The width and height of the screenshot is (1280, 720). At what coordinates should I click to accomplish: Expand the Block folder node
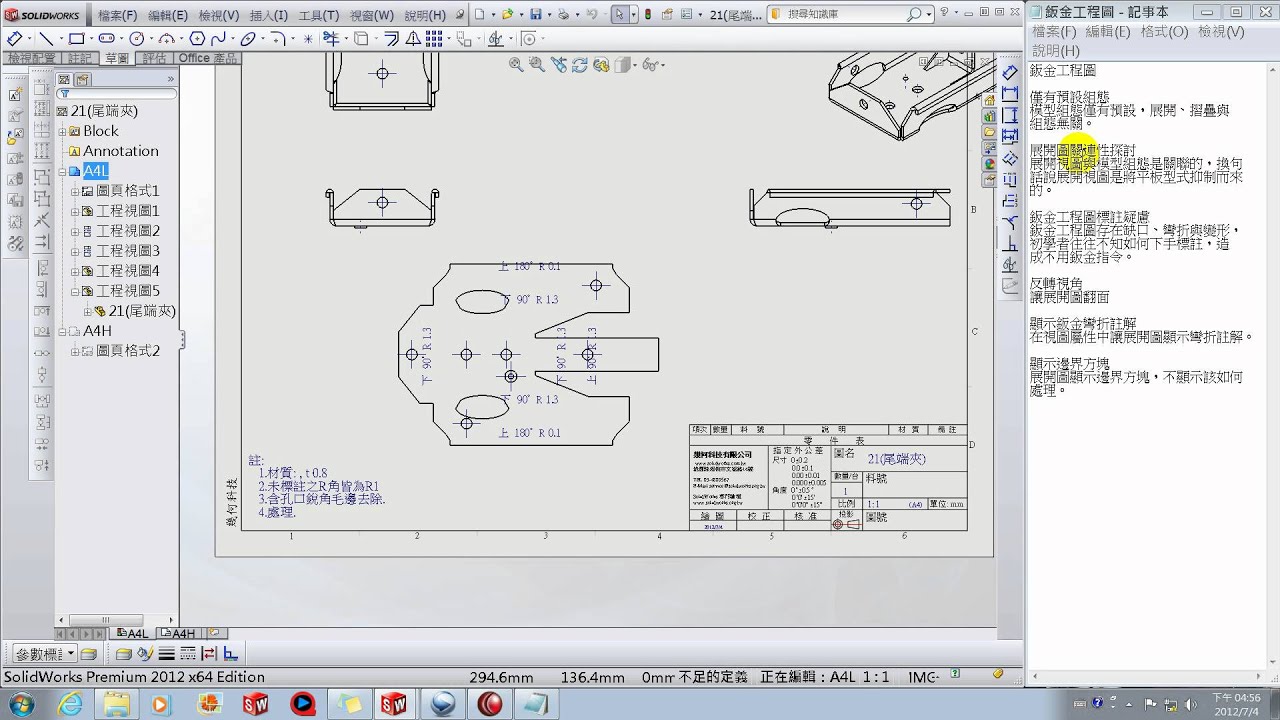click(x=62, y=131)
